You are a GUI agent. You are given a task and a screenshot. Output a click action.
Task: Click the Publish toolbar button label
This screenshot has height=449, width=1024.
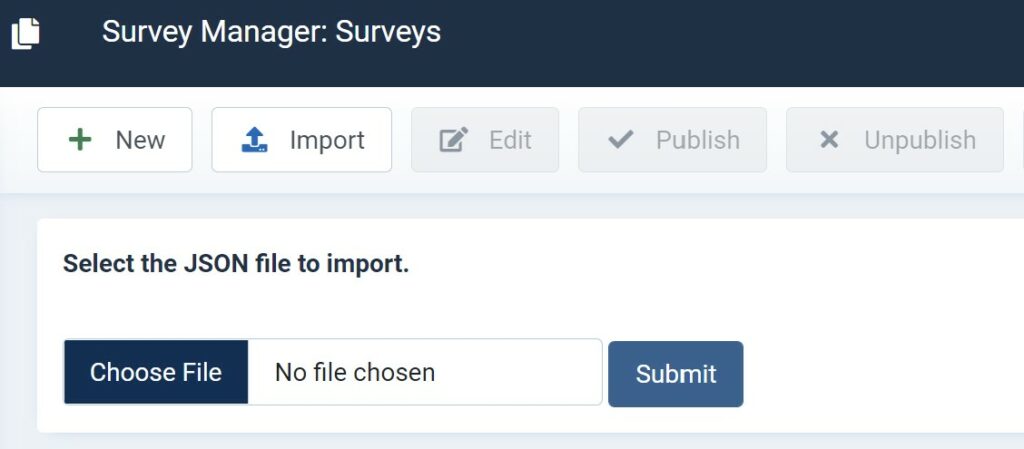698,140
